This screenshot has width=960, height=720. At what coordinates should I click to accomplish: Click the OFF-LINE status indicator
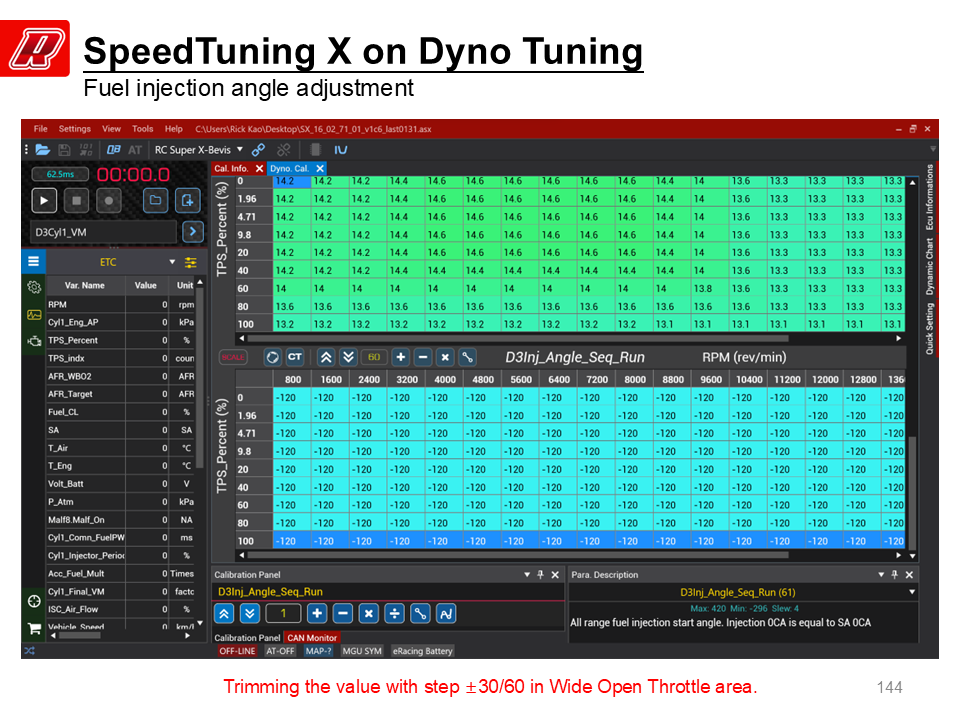click(237, 651)
